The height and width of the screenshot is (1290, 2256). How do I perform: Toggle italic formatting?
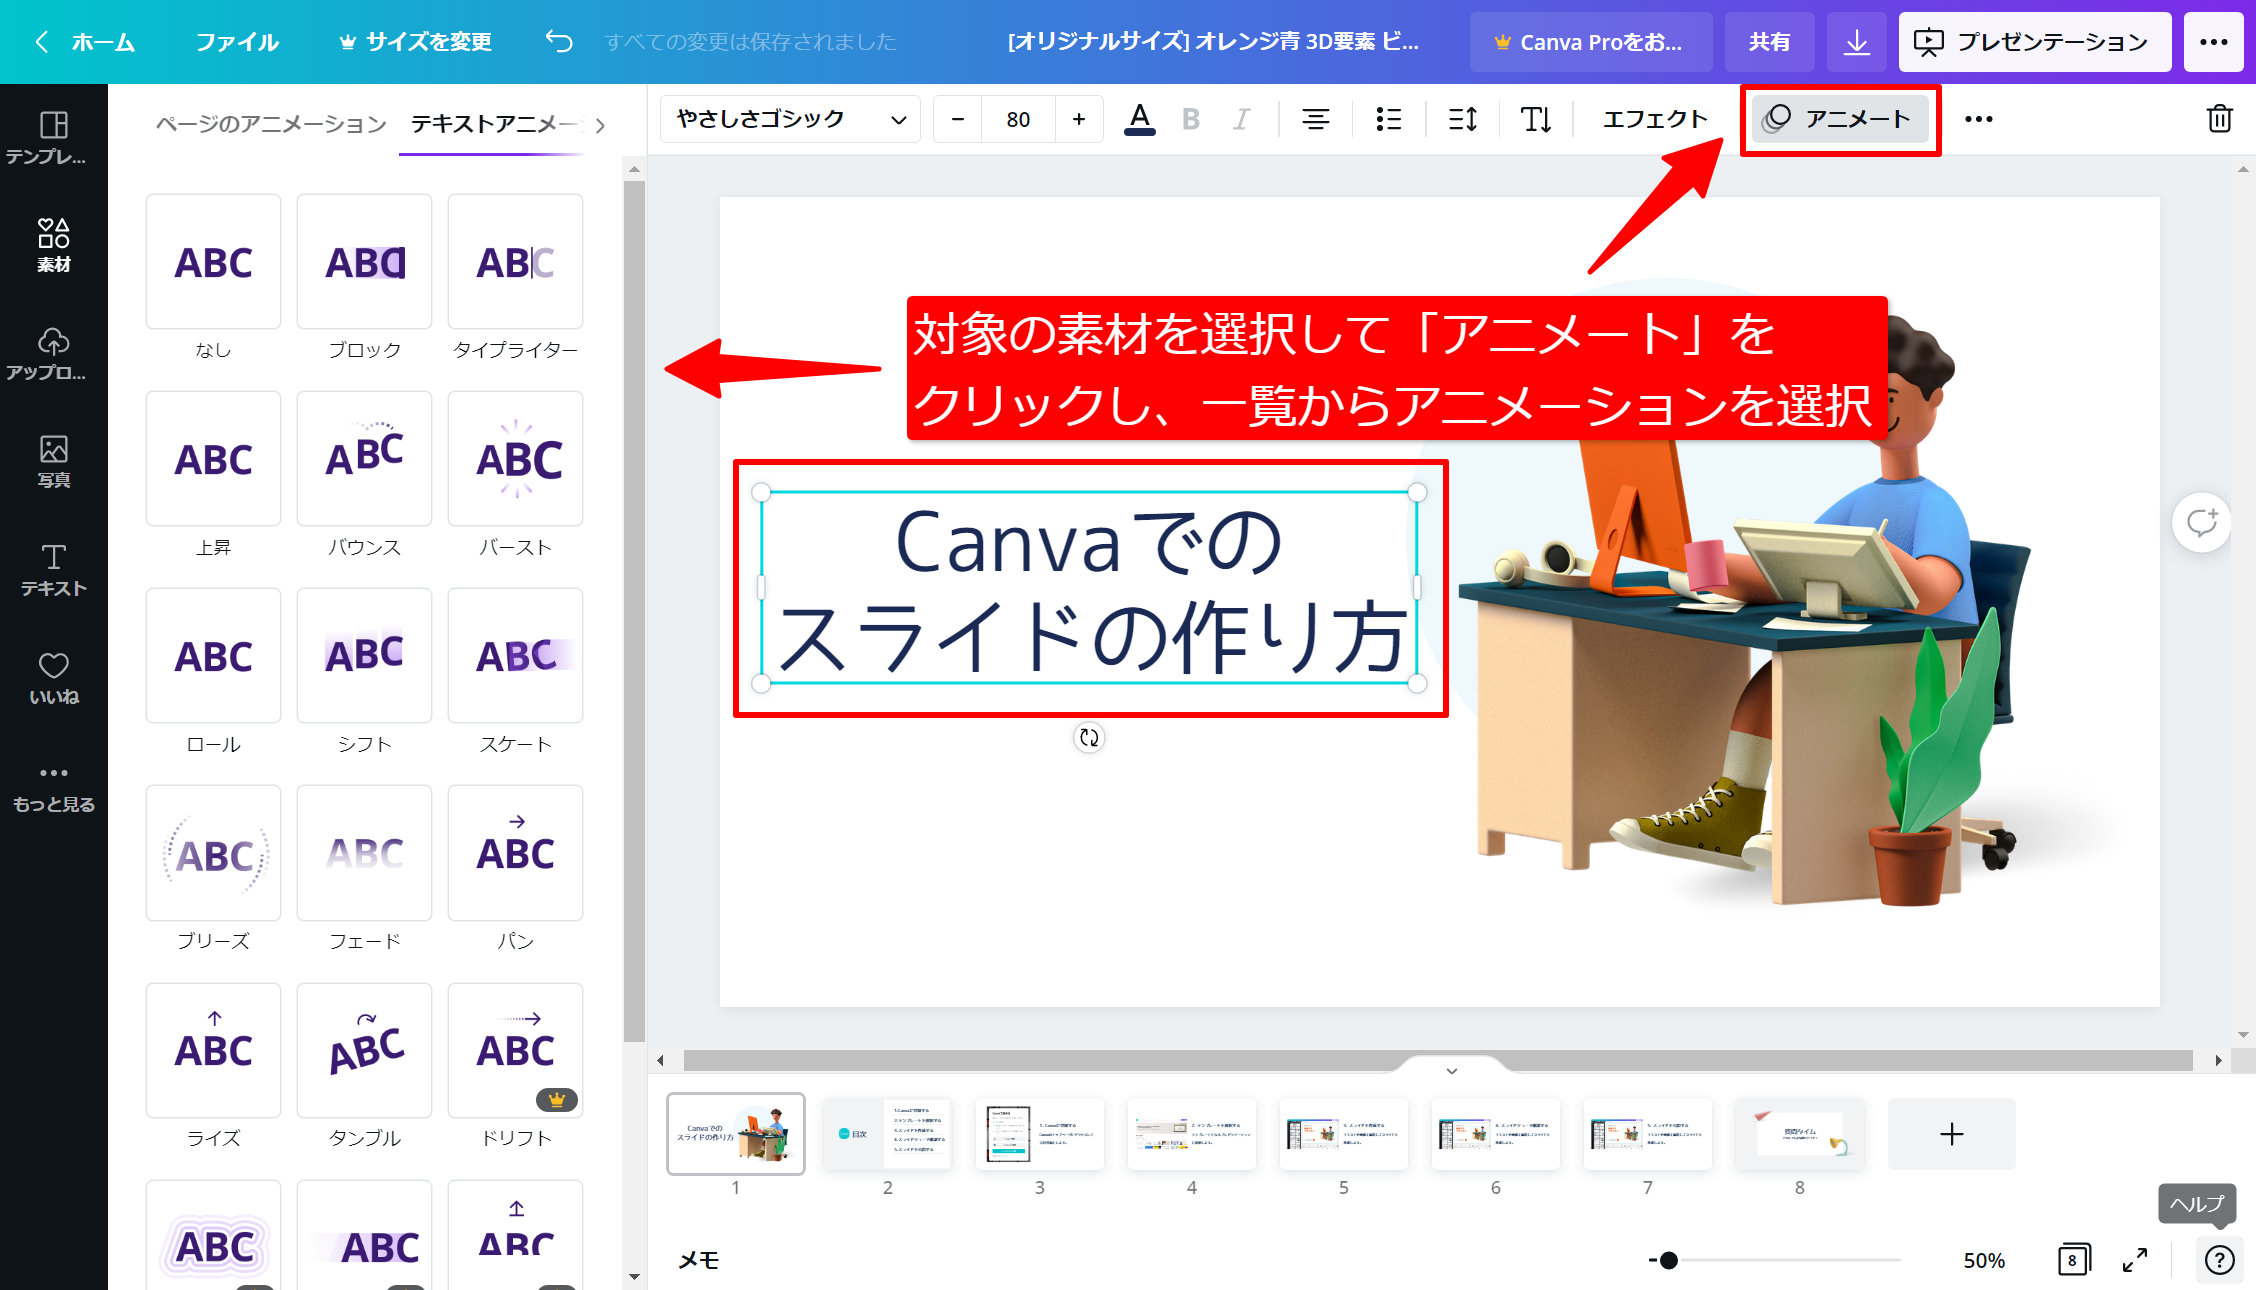(x=1241, y=119)
